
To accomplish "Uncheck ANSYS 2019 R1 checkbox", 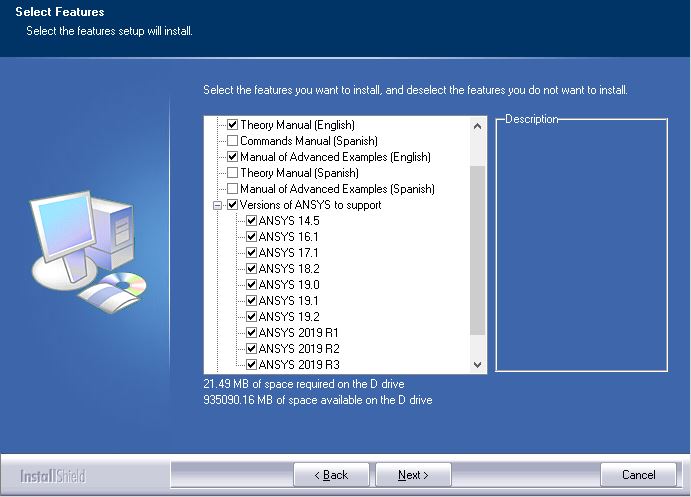I will [x=252, y=333].
